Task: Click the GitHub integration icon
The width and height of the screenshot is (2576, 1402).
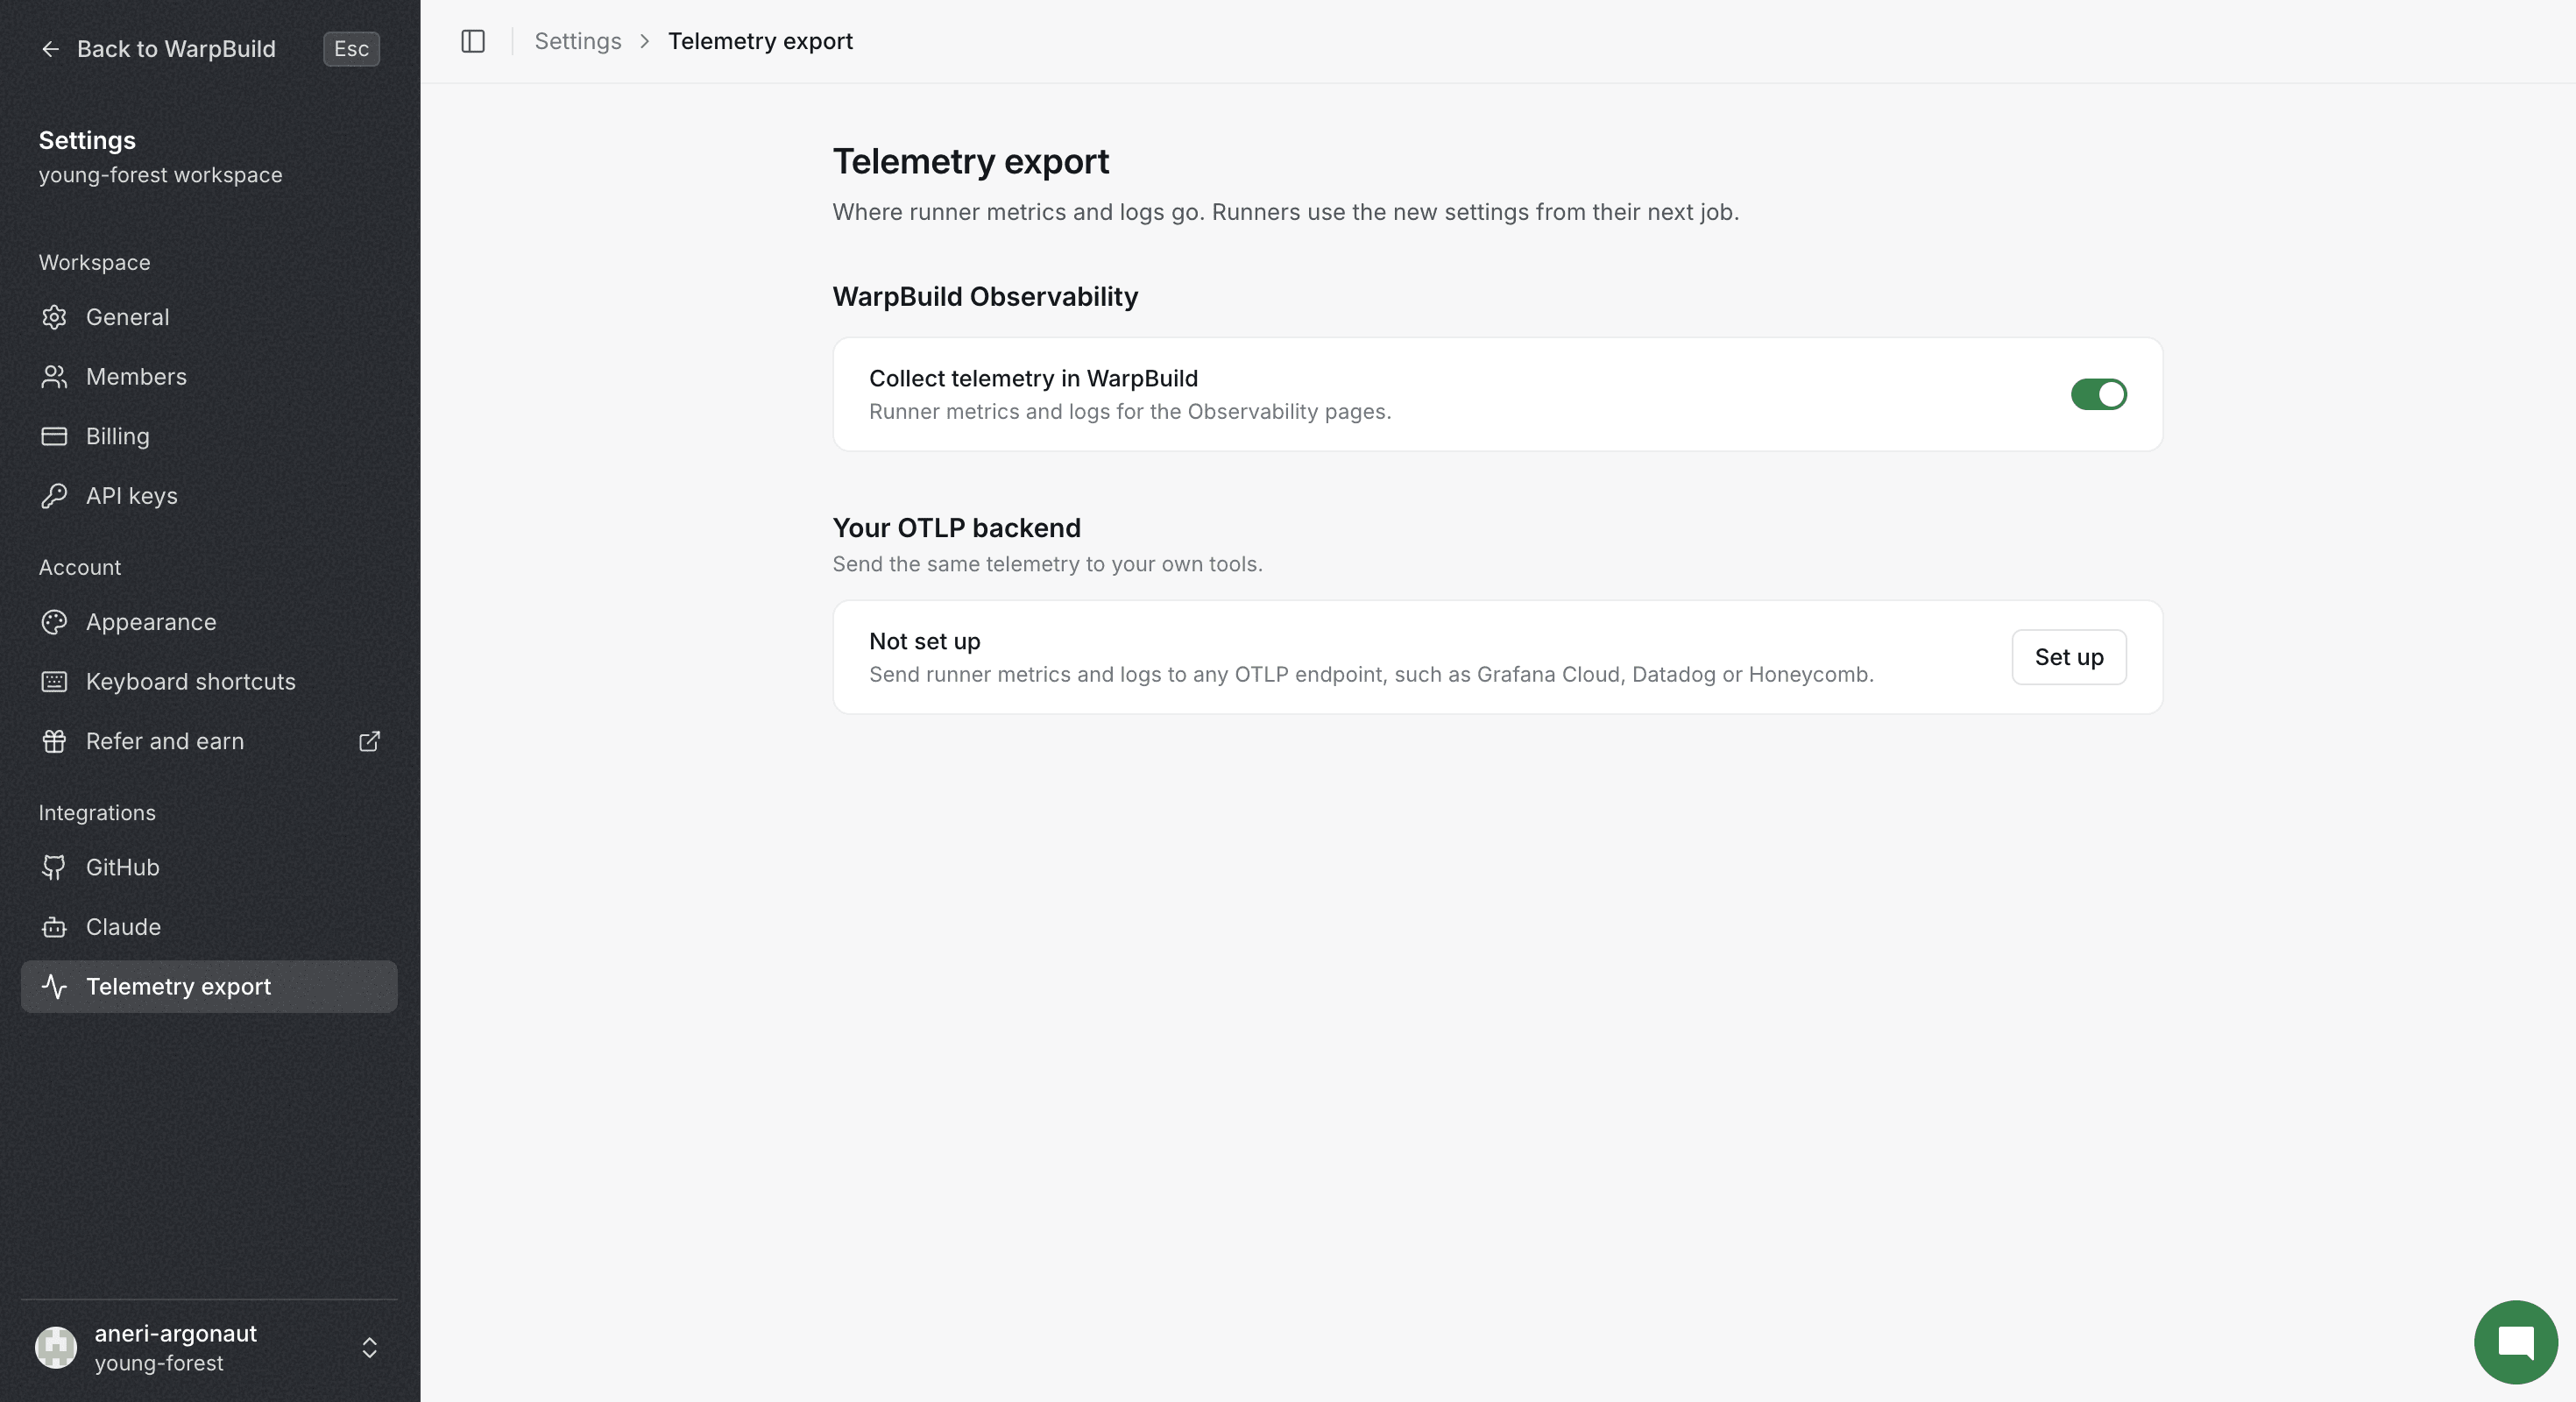Action: pyautogui.click(x=54, y=867)
